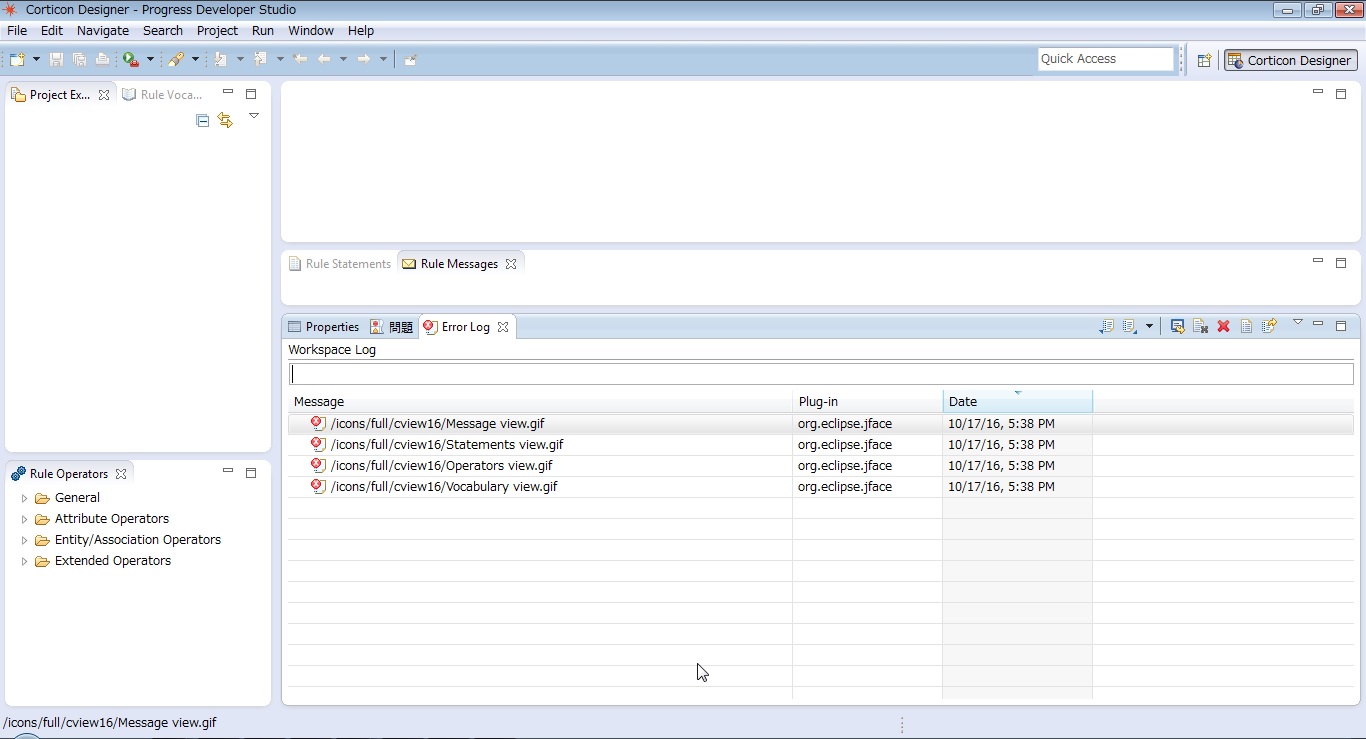Click the Delete Log red X icon
Screen dimensions: 1366x739
[x=1223, y=326]
